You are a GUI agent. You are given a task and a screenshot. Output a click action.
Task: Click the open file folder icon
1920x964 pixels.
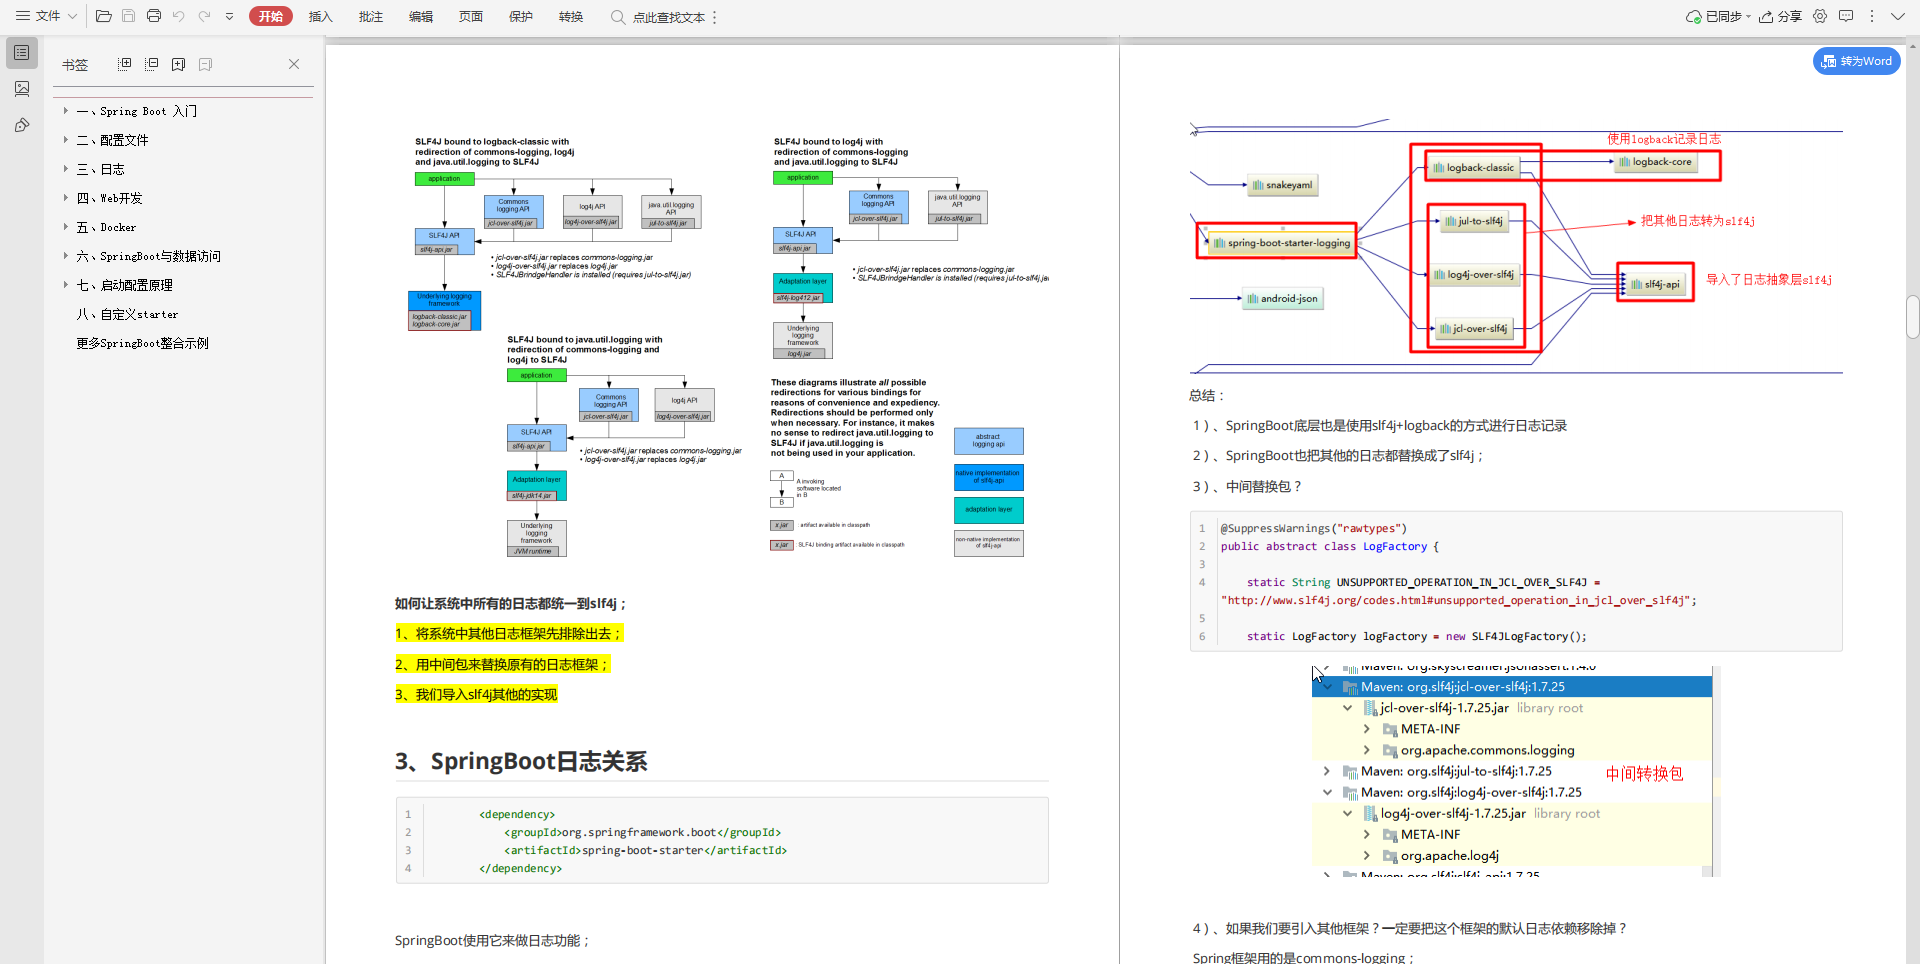103,16
